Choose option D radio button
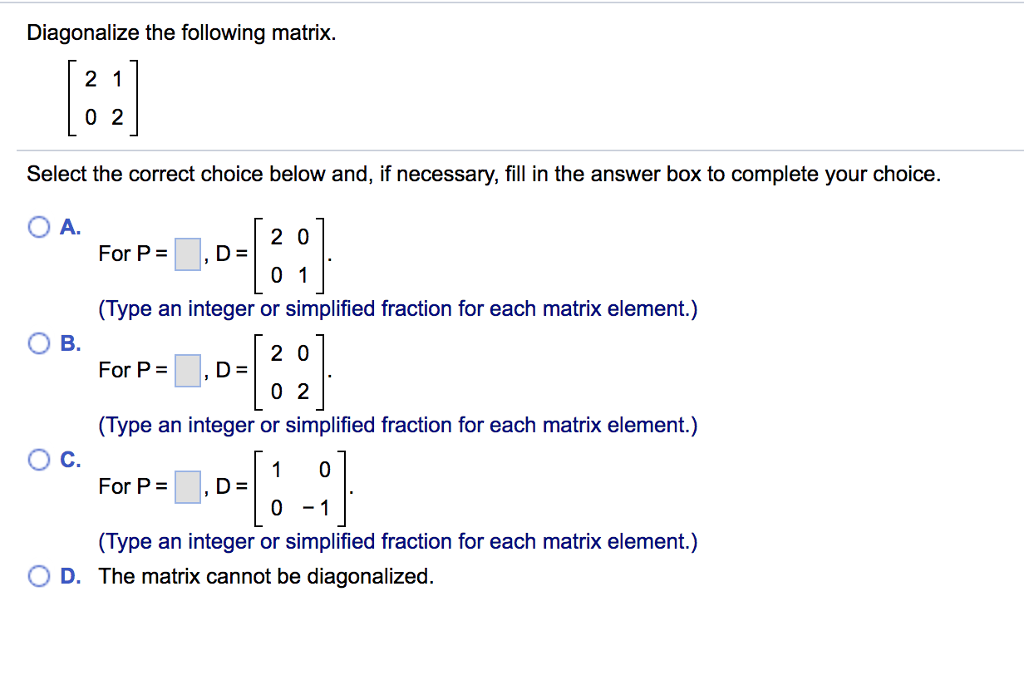 (x=39, y=576)
